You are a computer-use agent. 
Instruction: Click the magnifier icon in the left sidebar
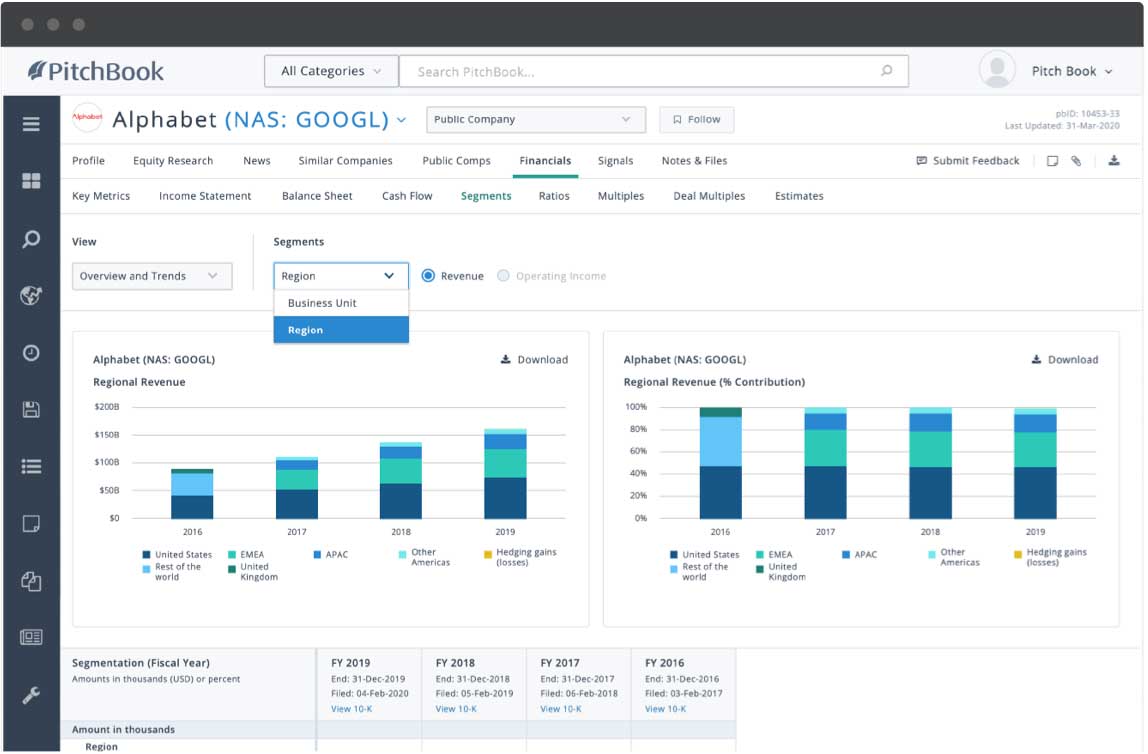[x=31, y=239]
